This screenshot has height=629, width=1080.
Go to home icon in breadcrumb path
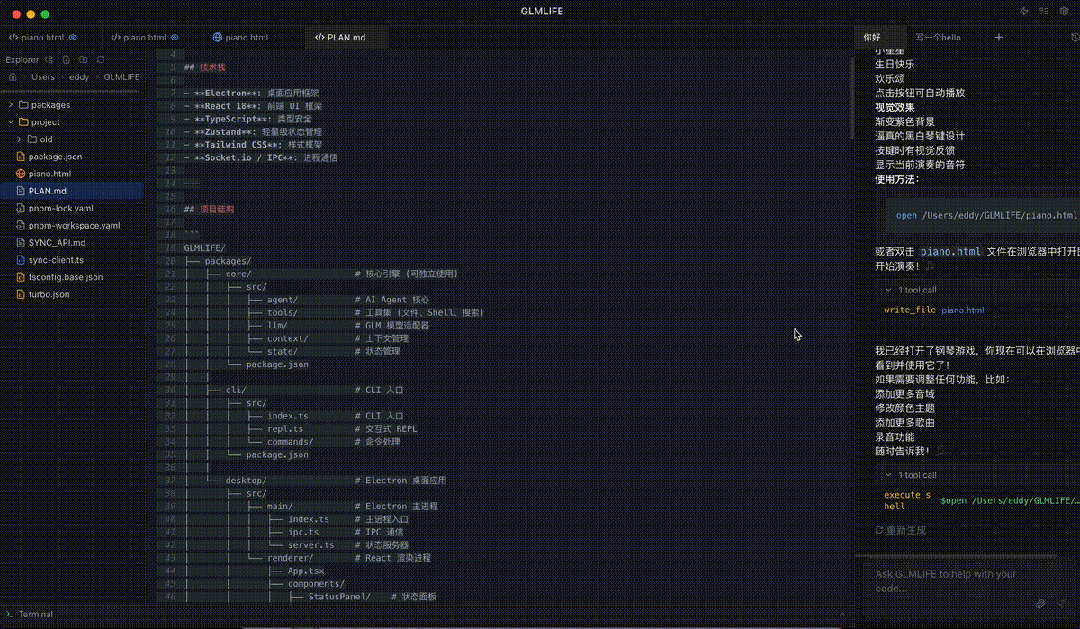click(13, 77)
